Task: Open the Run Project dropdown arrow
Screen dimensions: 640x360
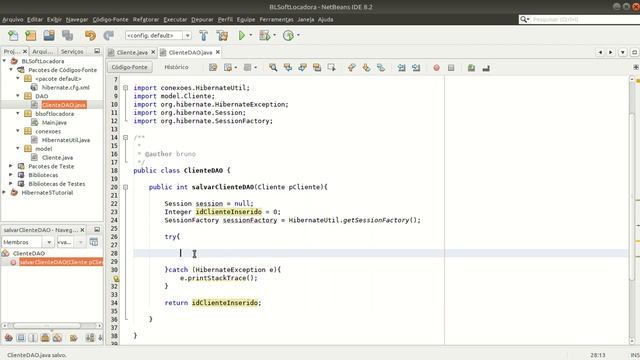Action: [251, 35]
